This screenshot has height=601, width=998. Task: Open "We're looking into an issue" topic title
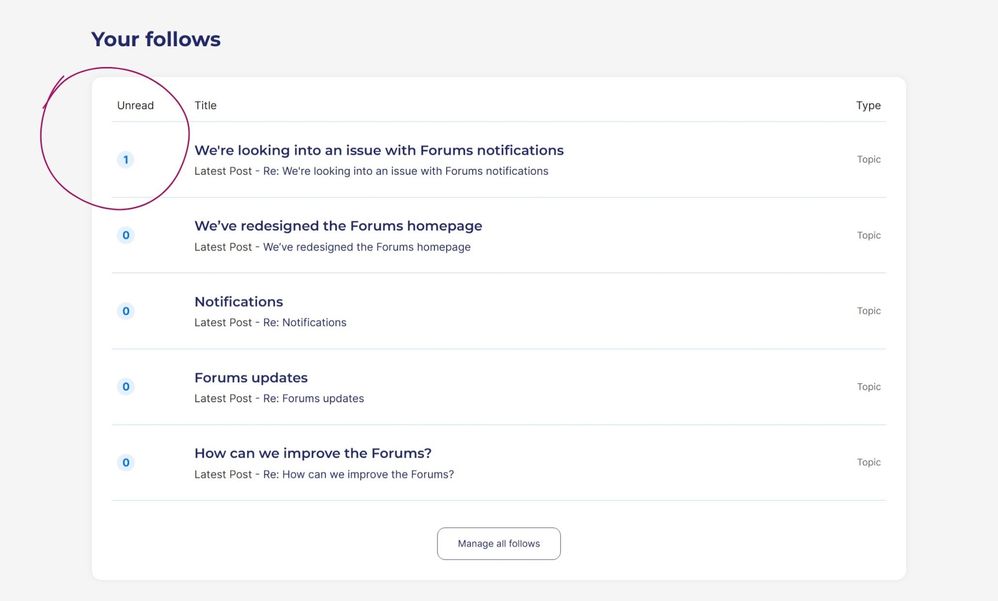(x=378, y=150)
